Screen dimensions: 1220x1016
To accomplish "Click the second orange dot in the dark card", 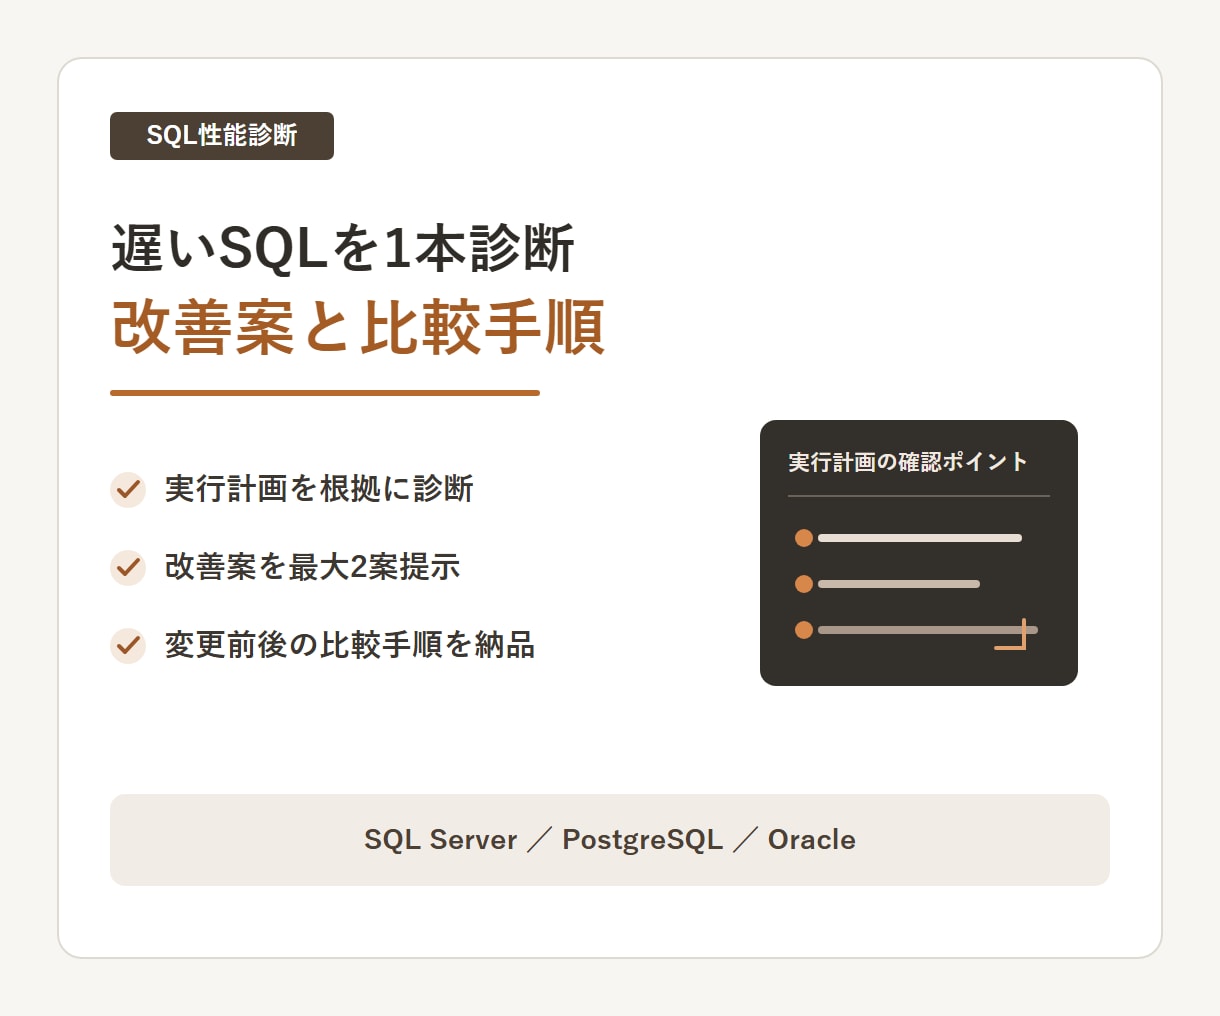I will coord(803,584).
